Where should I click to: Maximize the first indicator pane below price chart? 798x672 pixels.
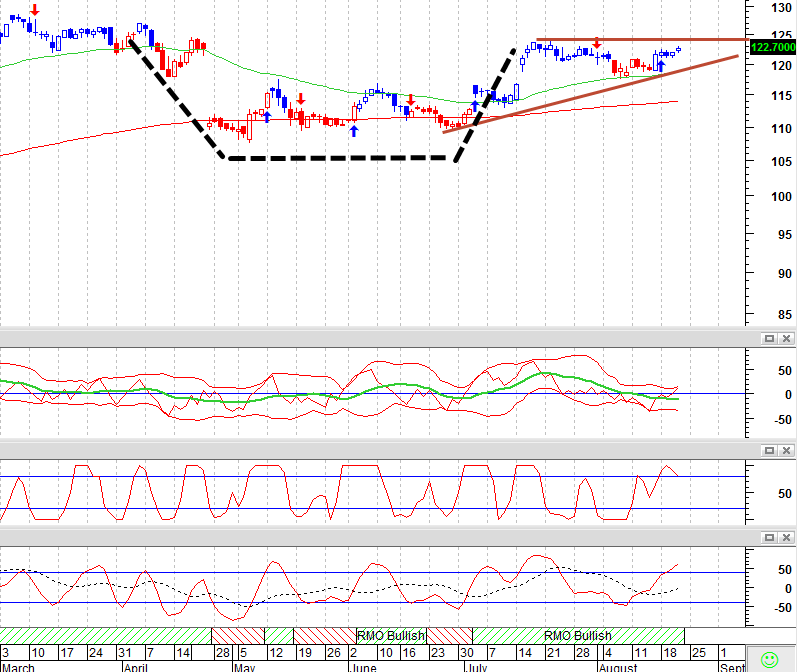pyautogui.click(x=769, y=339)
